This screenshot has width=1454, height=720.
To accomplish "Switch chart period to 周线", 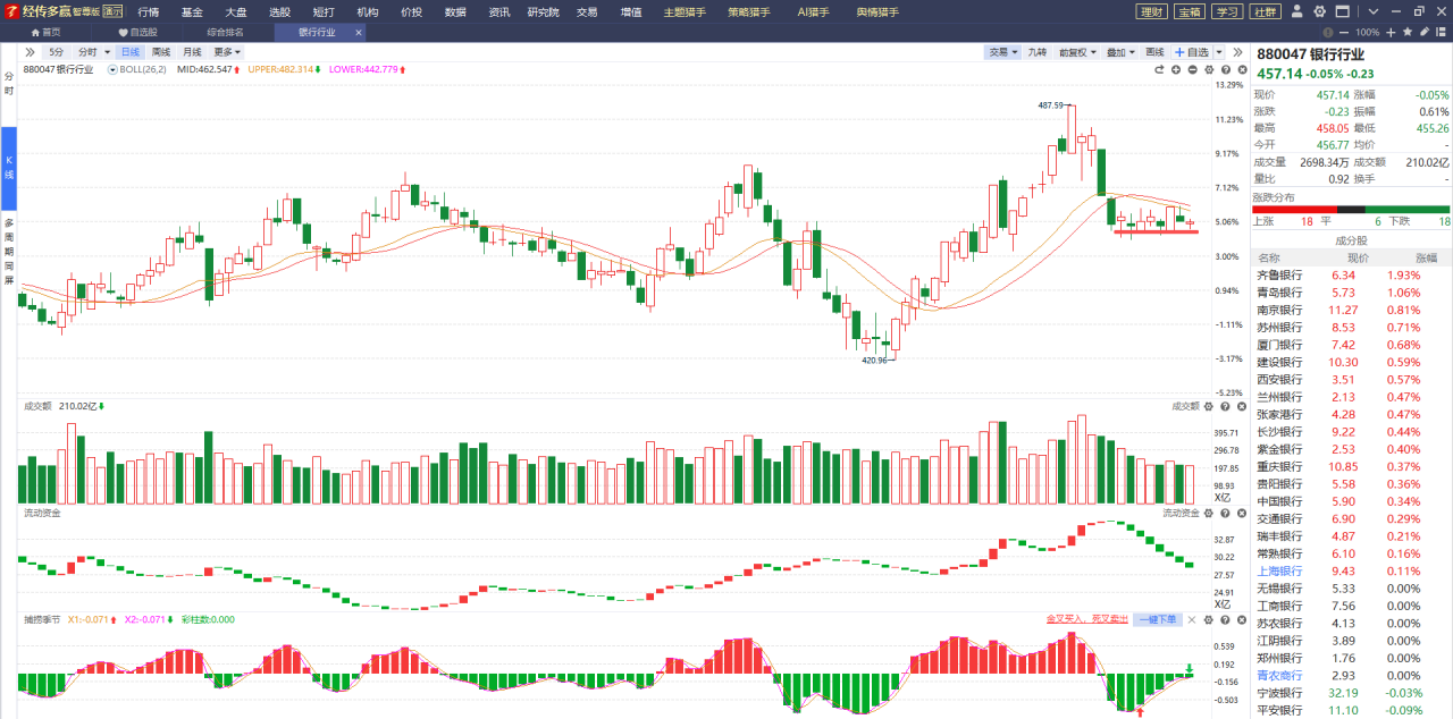I will pyautogui.click(x=161, y=52).
